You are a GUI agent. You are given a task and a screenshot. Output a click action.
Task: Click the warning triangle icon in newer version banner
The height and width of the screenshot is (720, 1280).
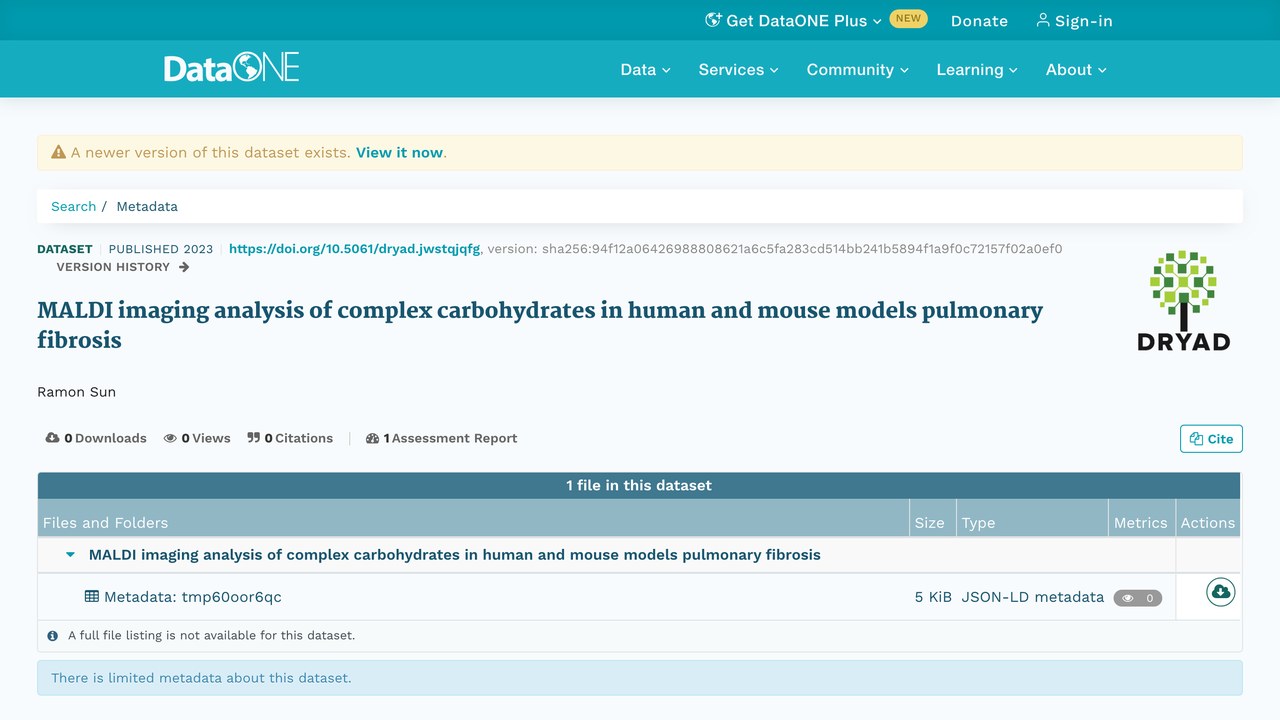[59, 153]
